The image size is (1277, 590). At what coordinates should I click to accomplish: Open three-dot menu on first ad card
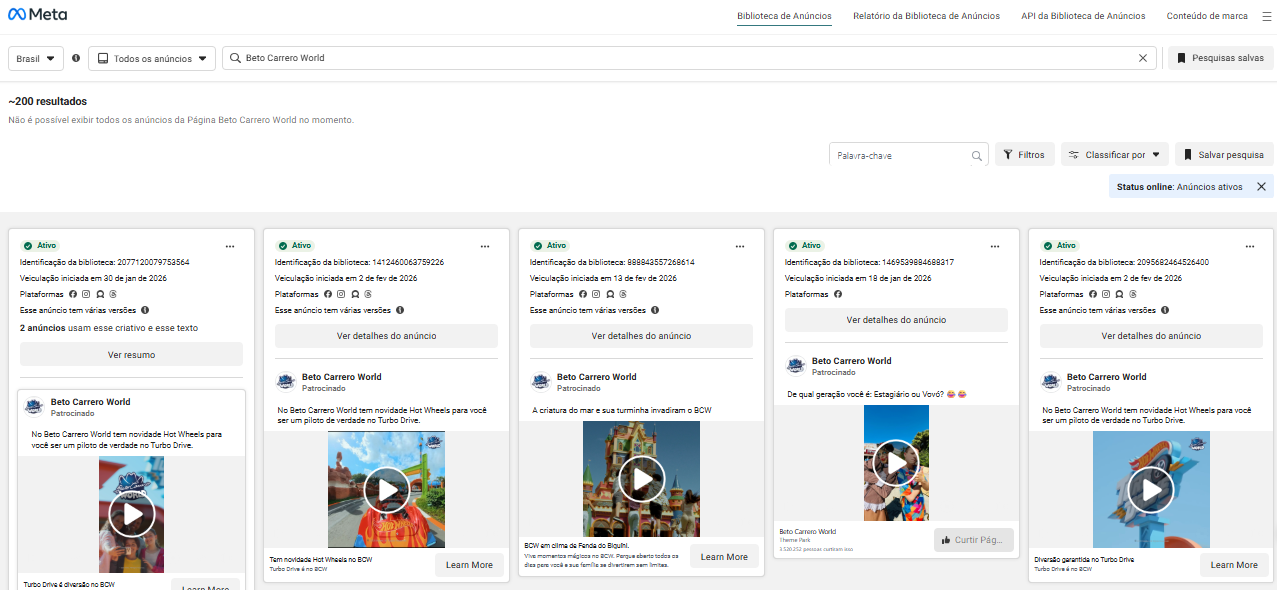[230, 246]
